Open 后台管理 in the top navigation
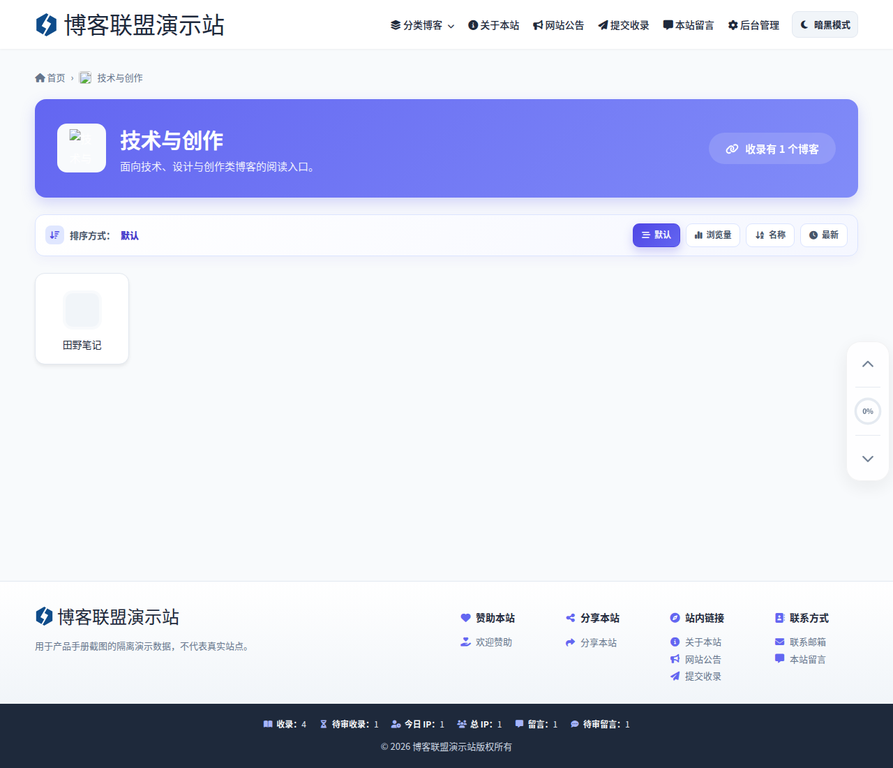The image size is (893, 768). [753, 25]
